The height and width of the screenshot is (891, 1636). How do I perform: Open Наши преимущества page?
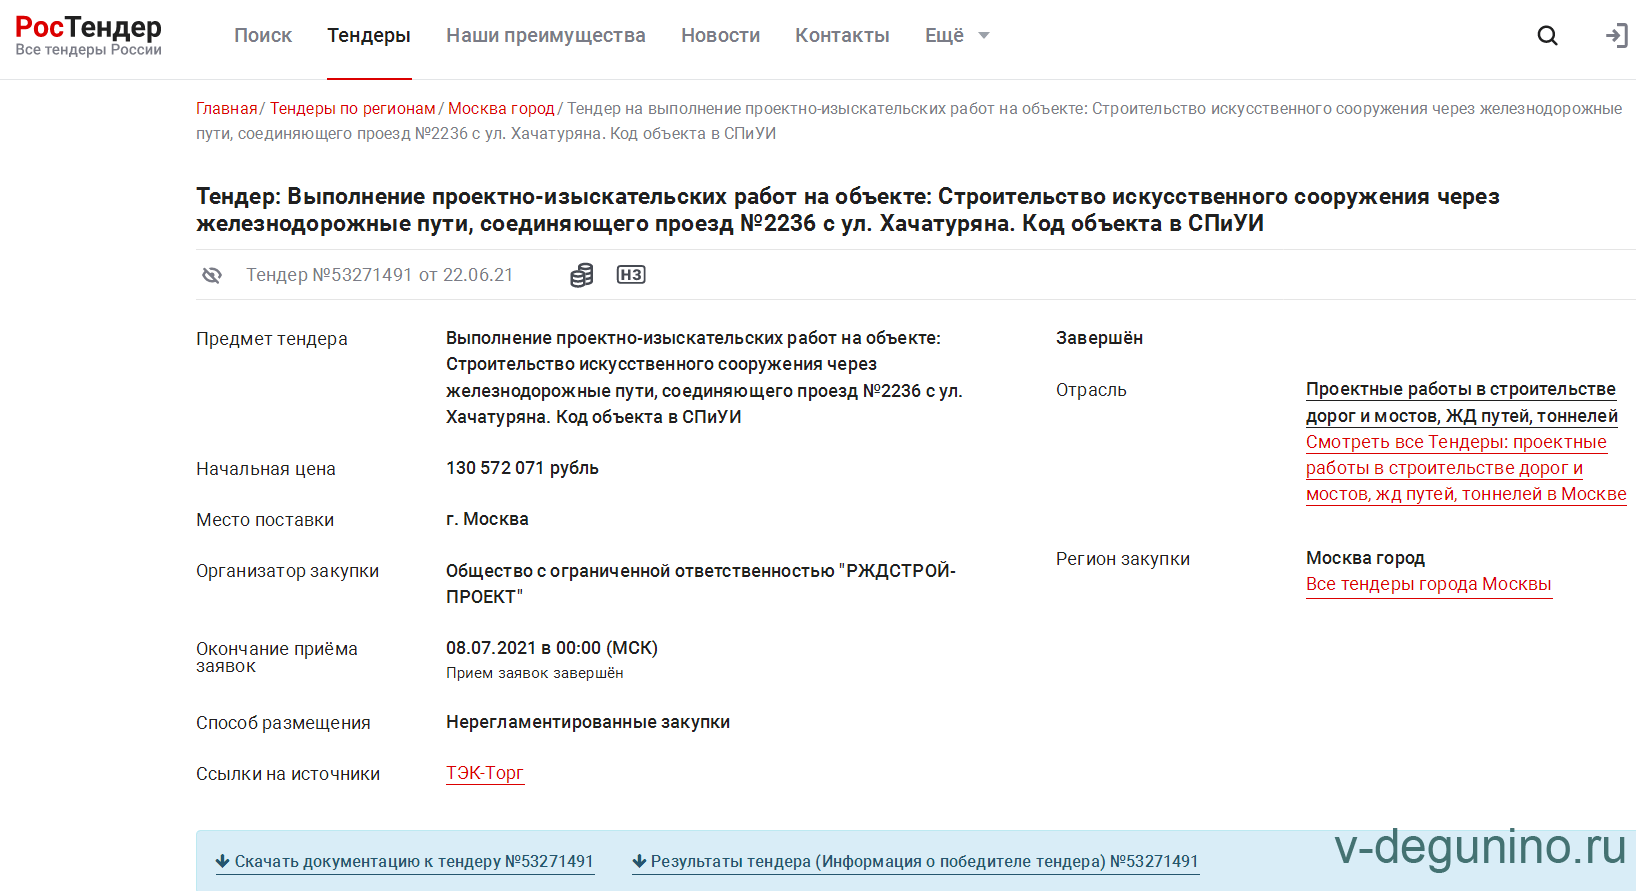tap(546, 36)
